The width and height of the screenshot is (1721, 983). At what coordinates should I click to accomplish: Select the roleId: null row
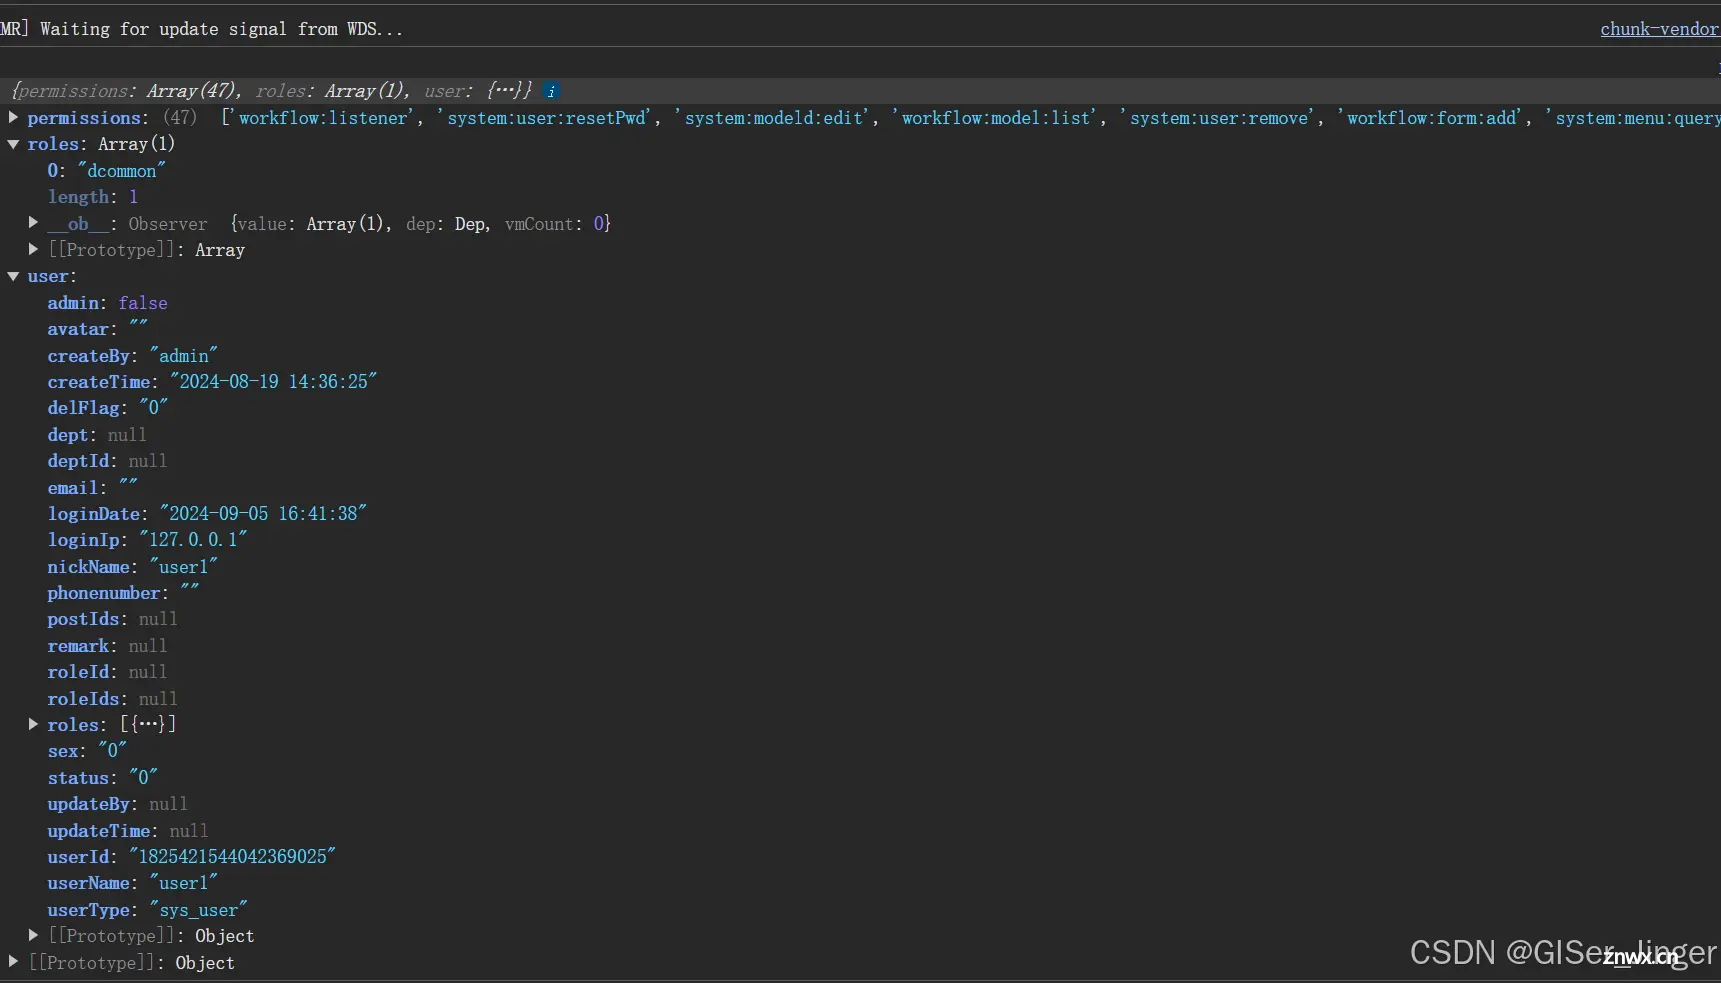pos(107,672)
